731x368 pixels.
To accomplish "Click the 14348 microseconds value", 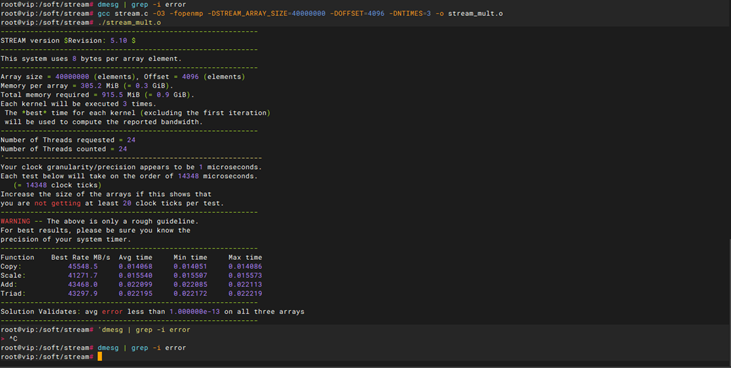I will click(188, 176).
